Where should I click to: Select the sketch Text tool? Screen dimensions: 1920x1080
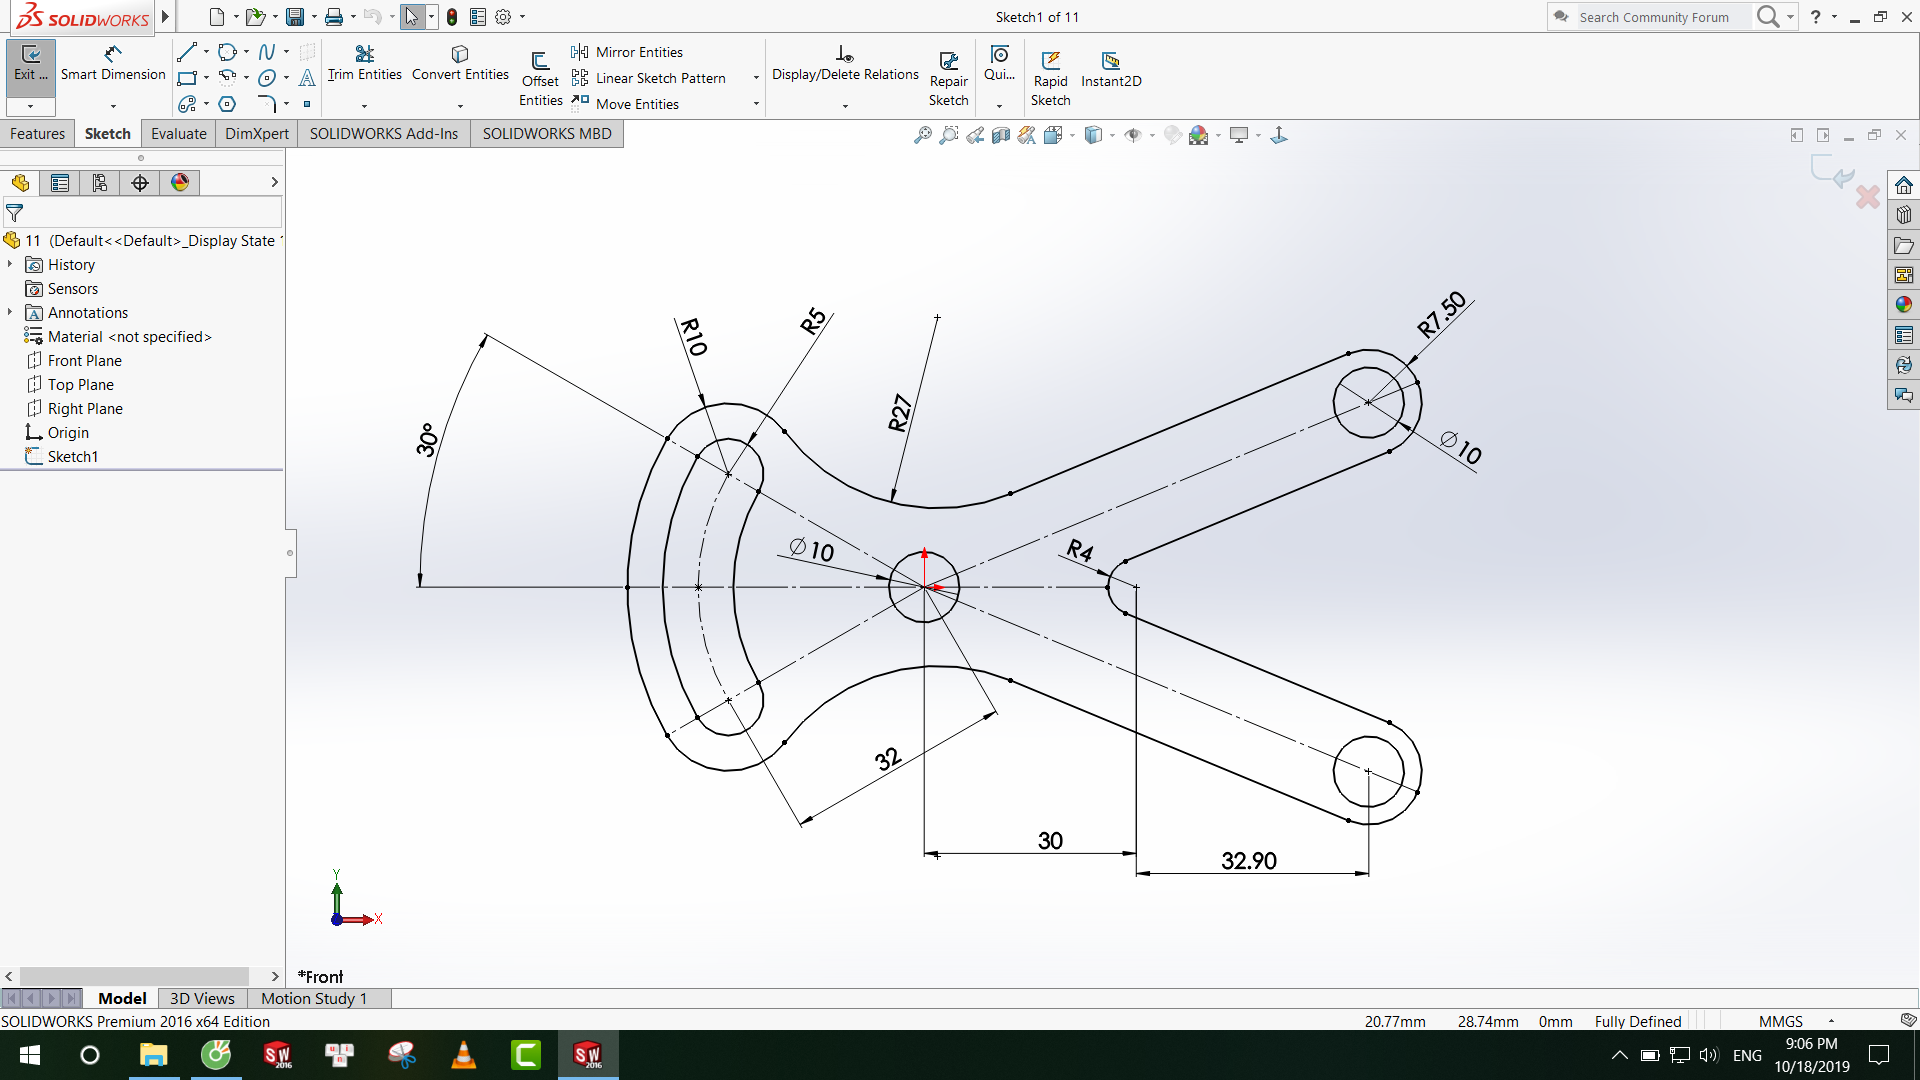tap(307, 78)
